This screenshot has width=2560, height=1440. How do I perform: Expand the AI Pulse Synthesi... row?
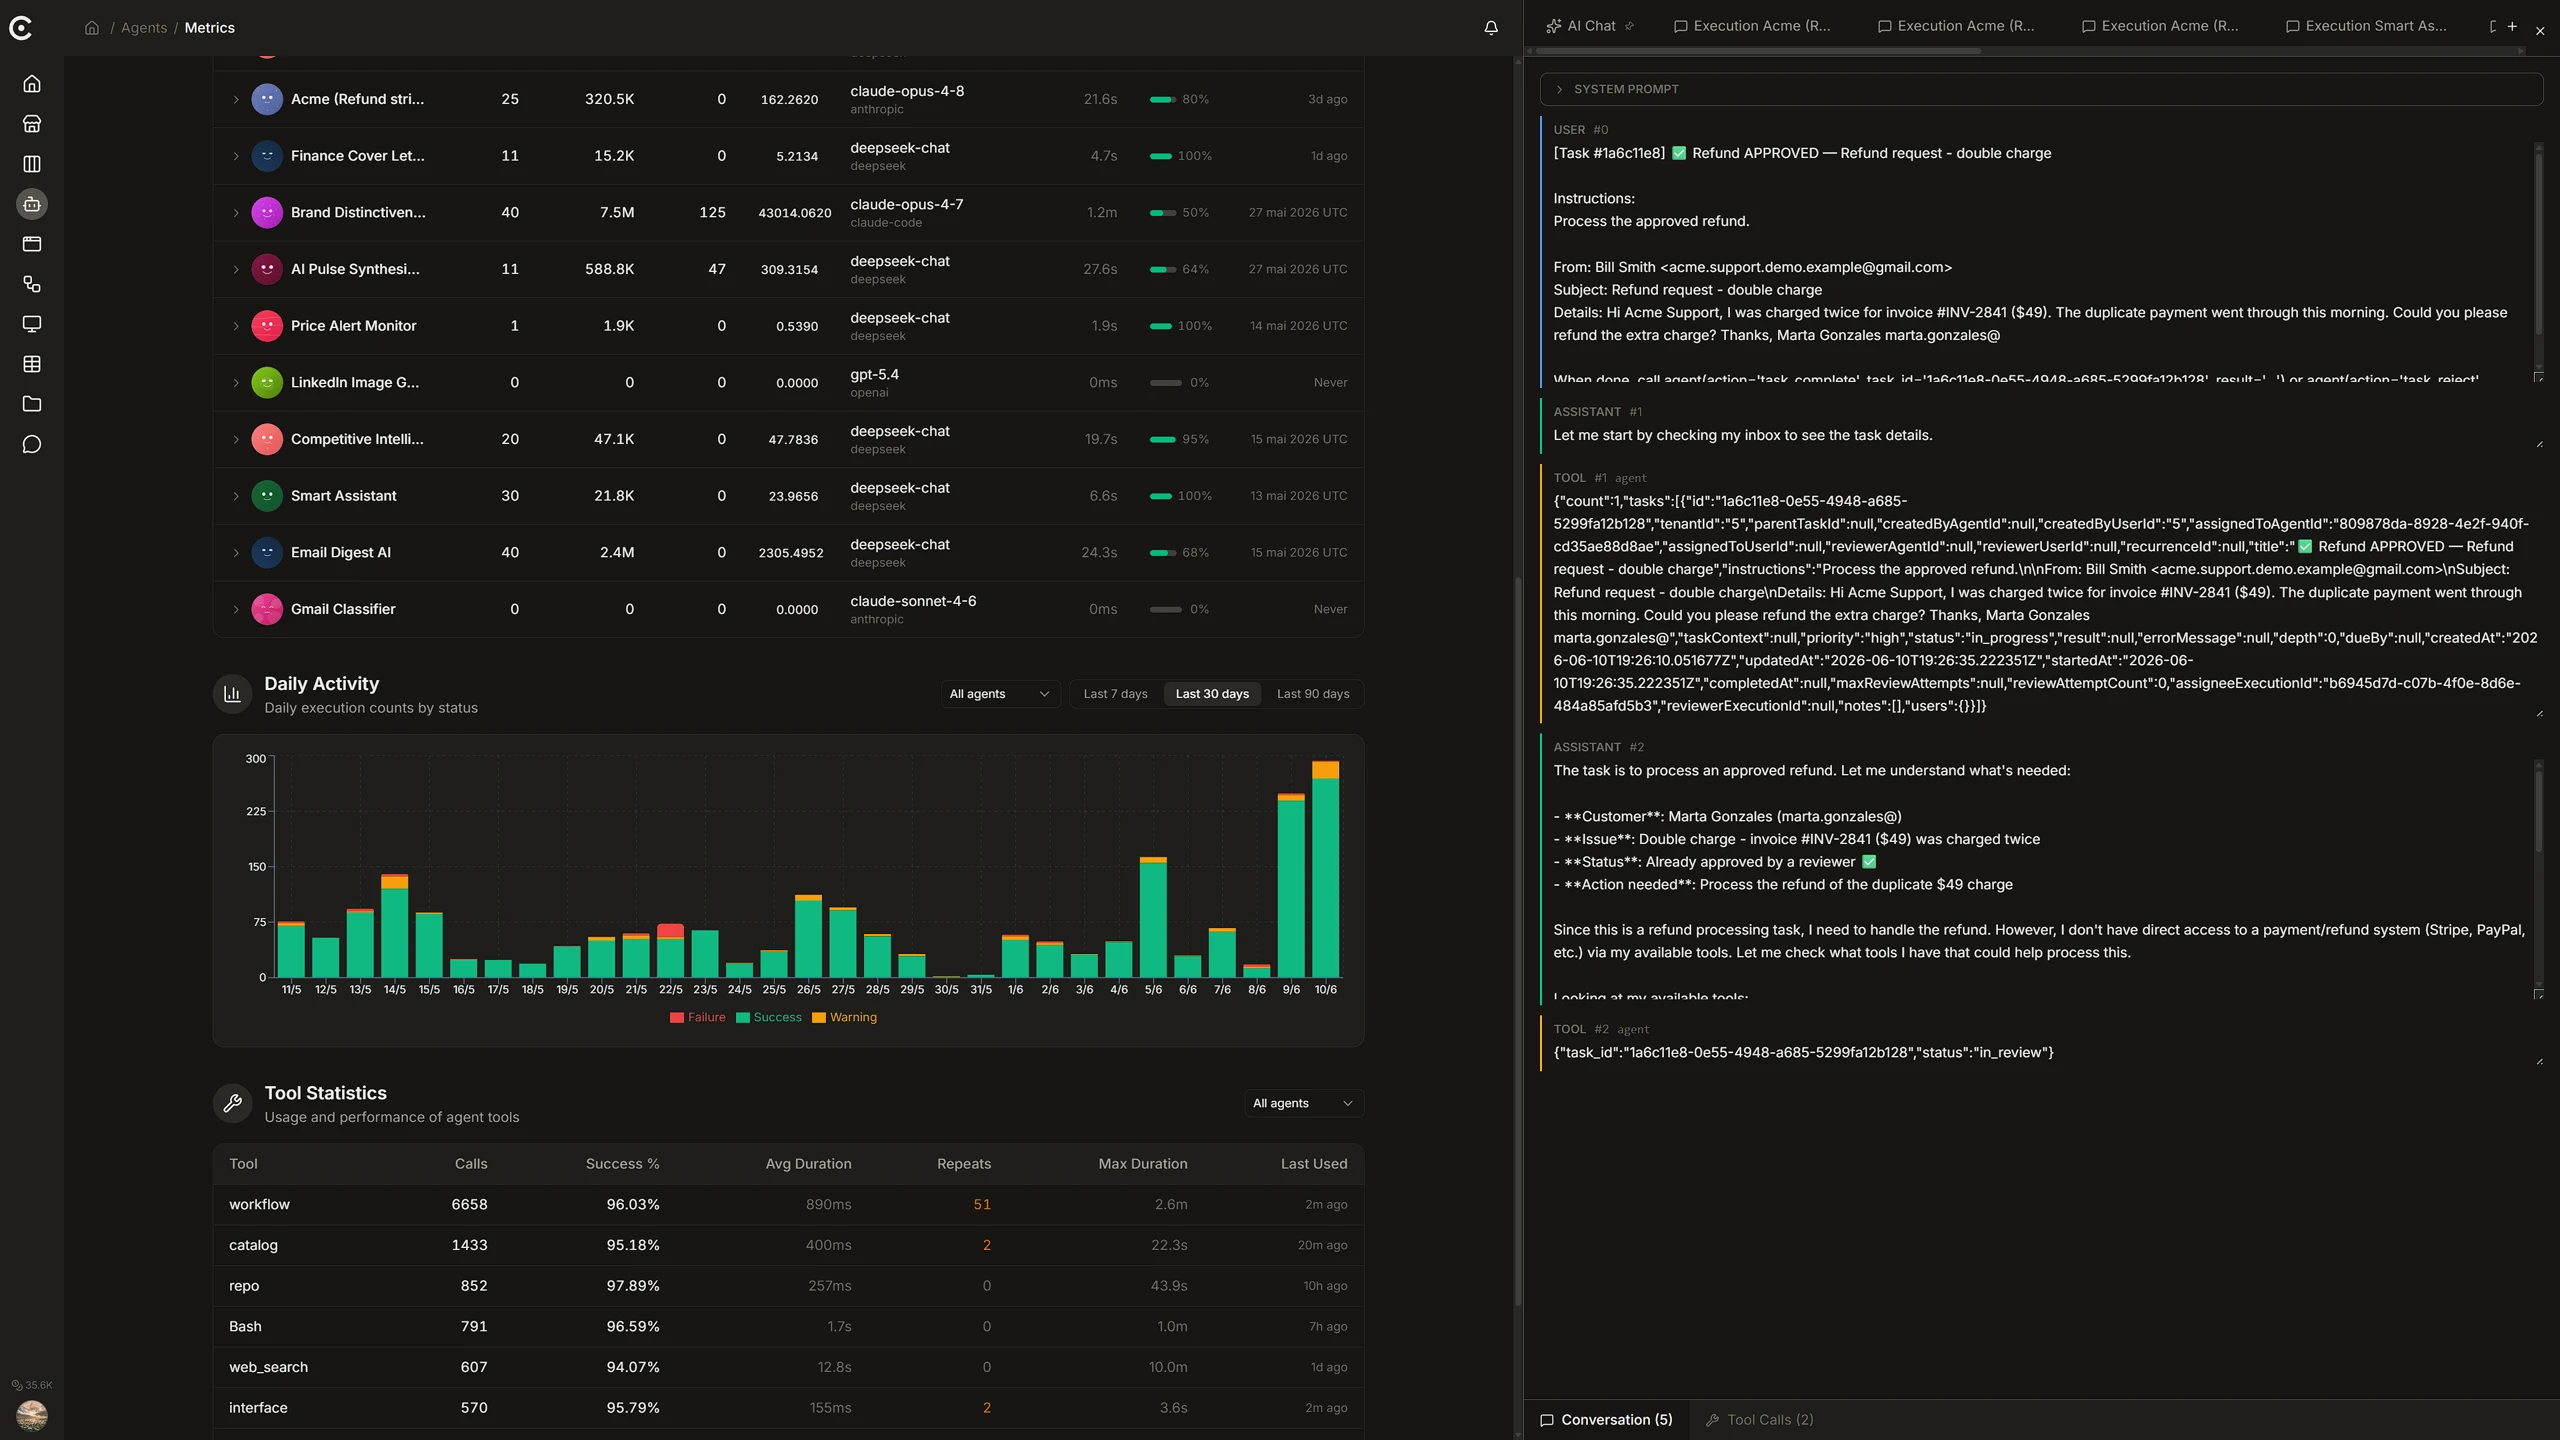[x=236, y=270]
